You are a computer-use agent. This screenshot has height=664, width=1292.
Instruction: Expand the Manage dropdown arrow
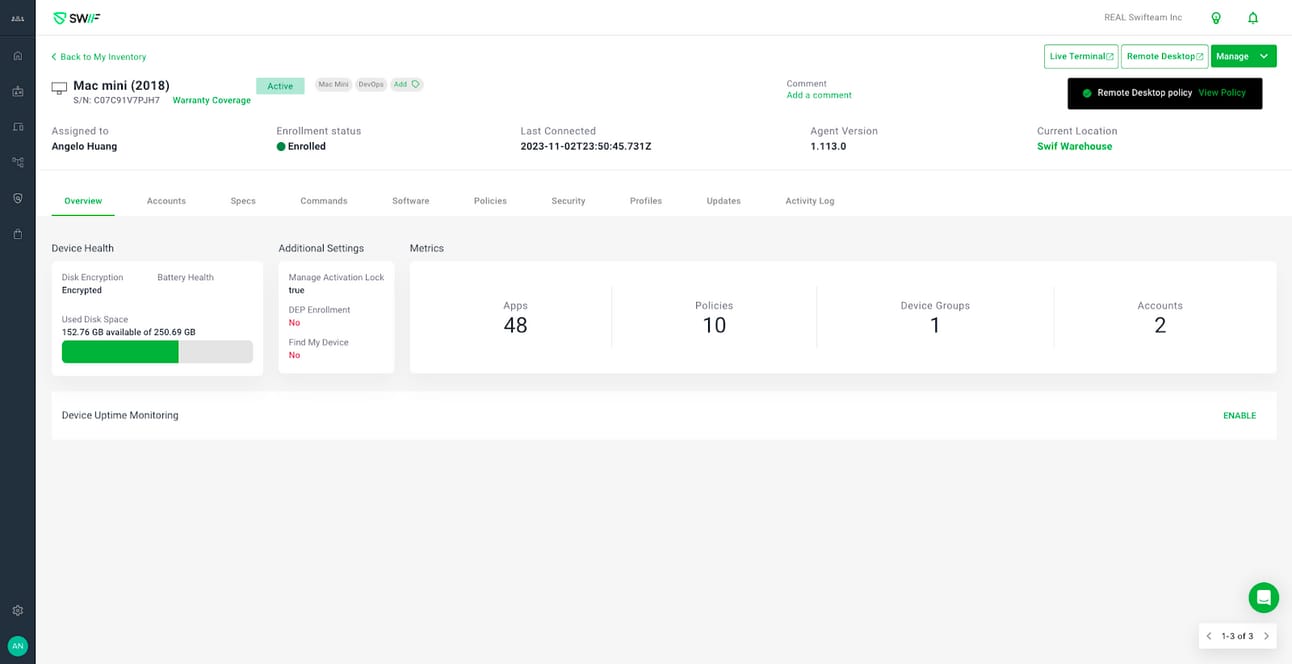coord(1264,56)
